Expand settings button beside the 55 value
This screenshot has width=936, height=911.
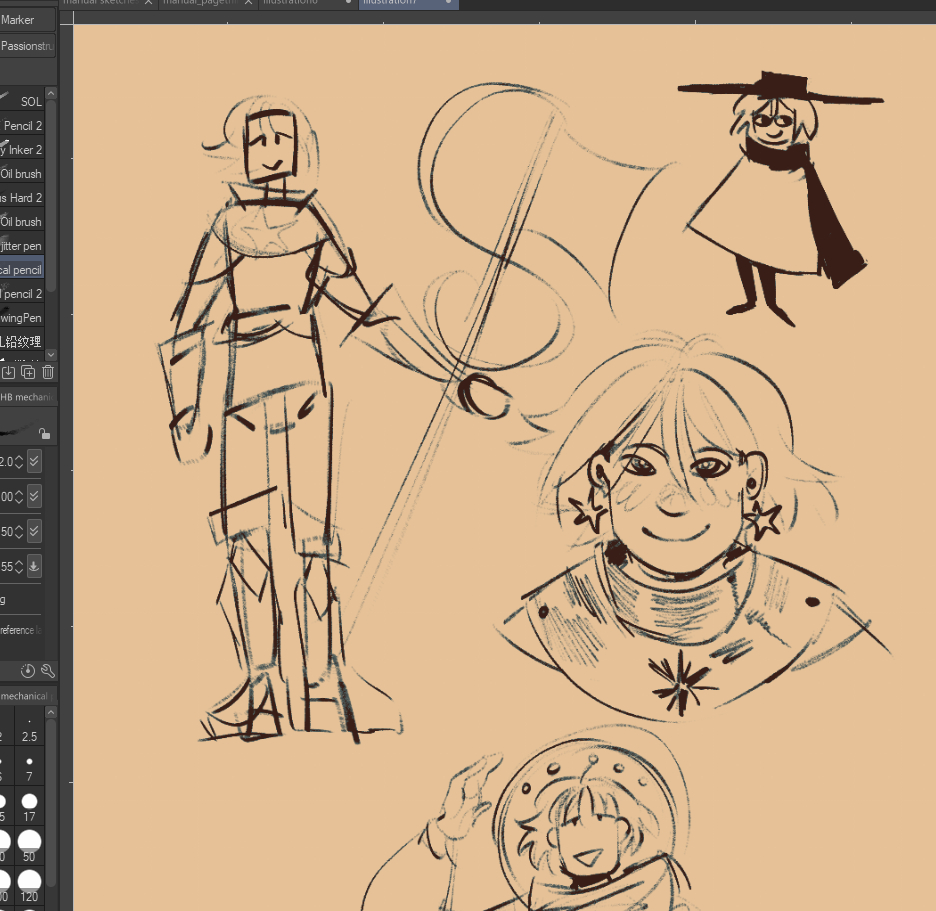click(x=34, y=566)
